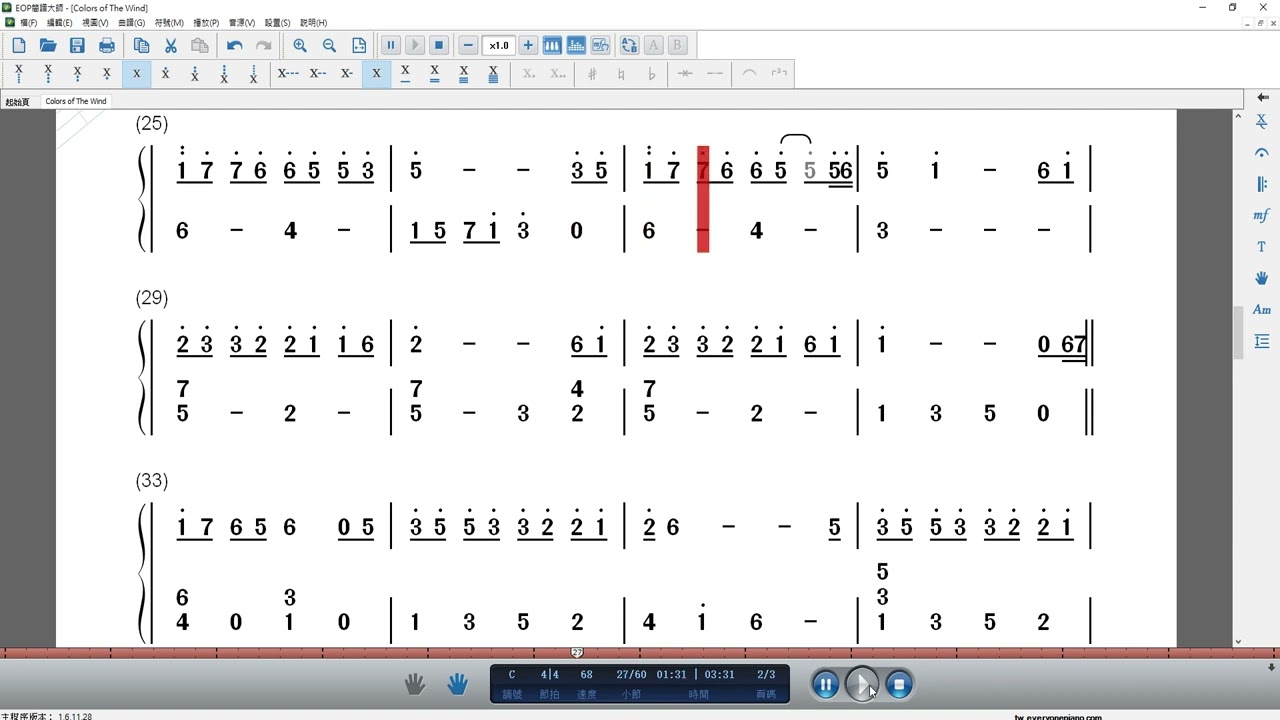This screenshot has width=1280, height=720.
Task: Increase playback speed with plus button
Action: pyautogui.click(x=528, y=45)
